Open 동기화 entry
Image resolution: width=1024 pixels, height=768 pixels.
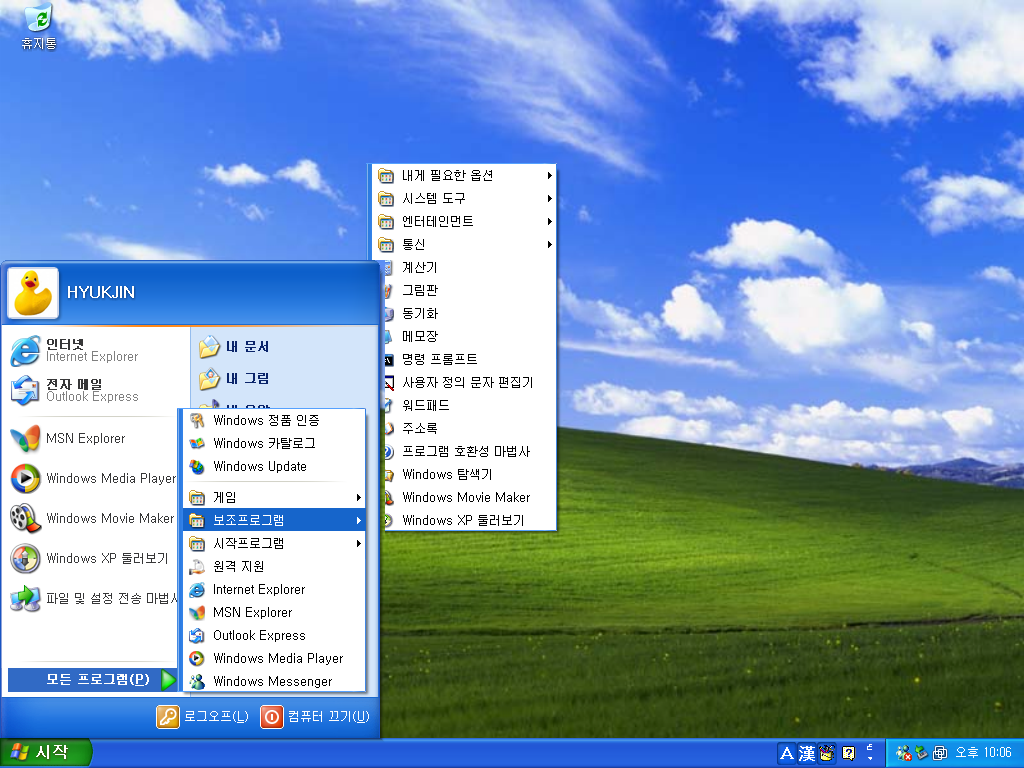pyautogui.click(x=469, y=313)
